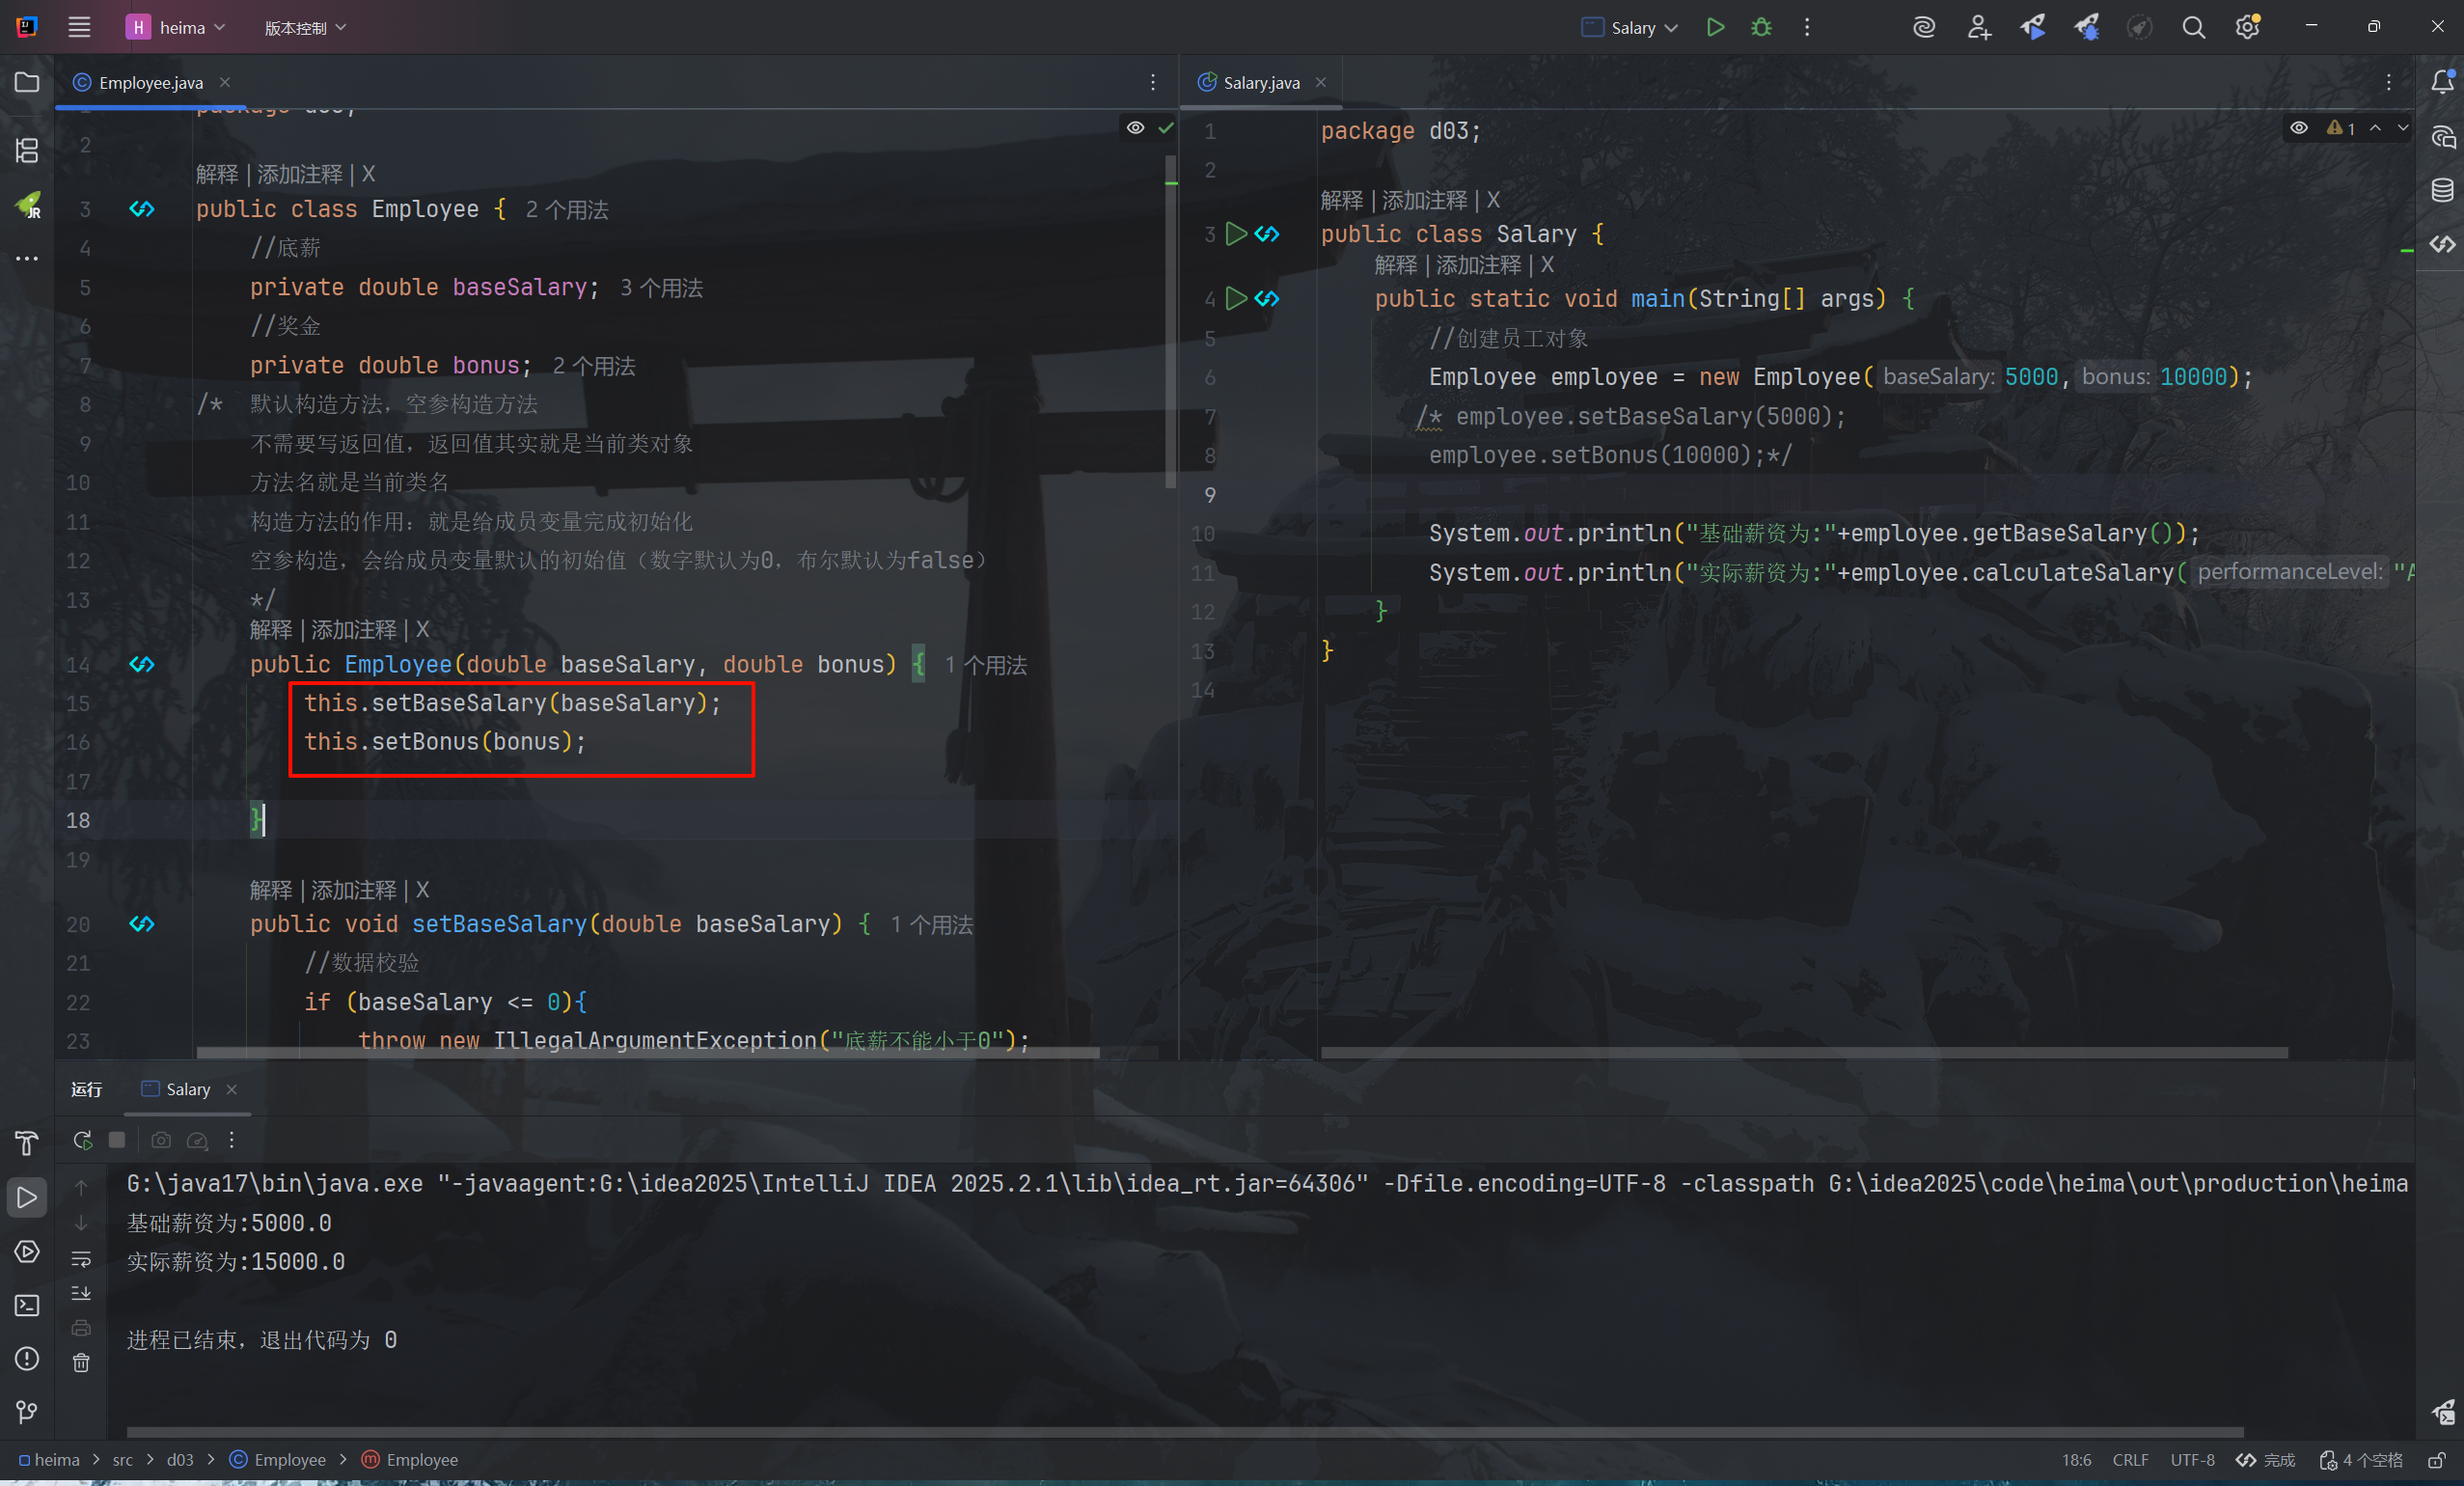Rerun the Salary program in console

(x=82, y=1140)
